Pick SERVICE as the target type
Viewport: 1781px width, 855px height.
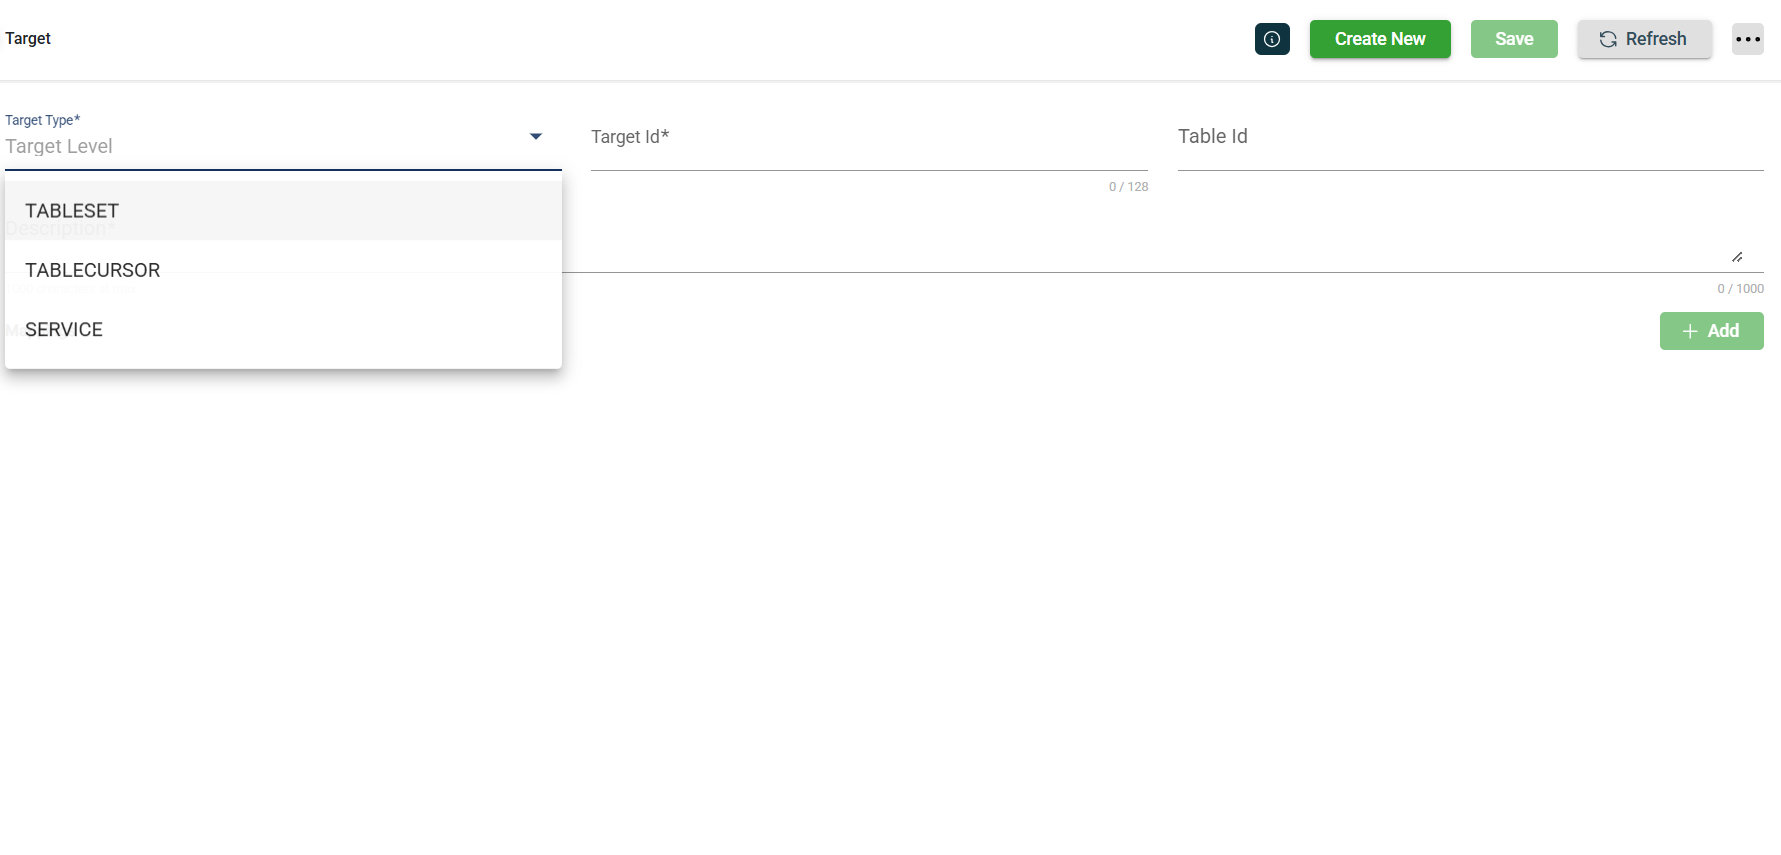64,330
